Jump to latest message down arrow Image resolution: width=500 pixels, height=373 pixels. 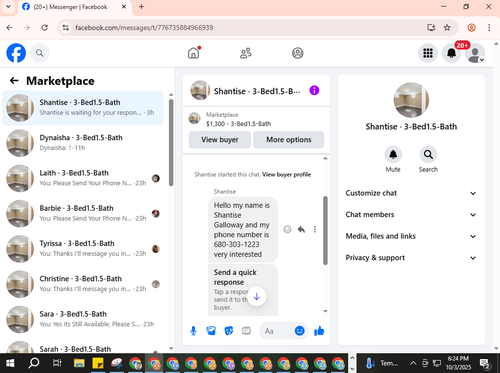click(257, 296)
